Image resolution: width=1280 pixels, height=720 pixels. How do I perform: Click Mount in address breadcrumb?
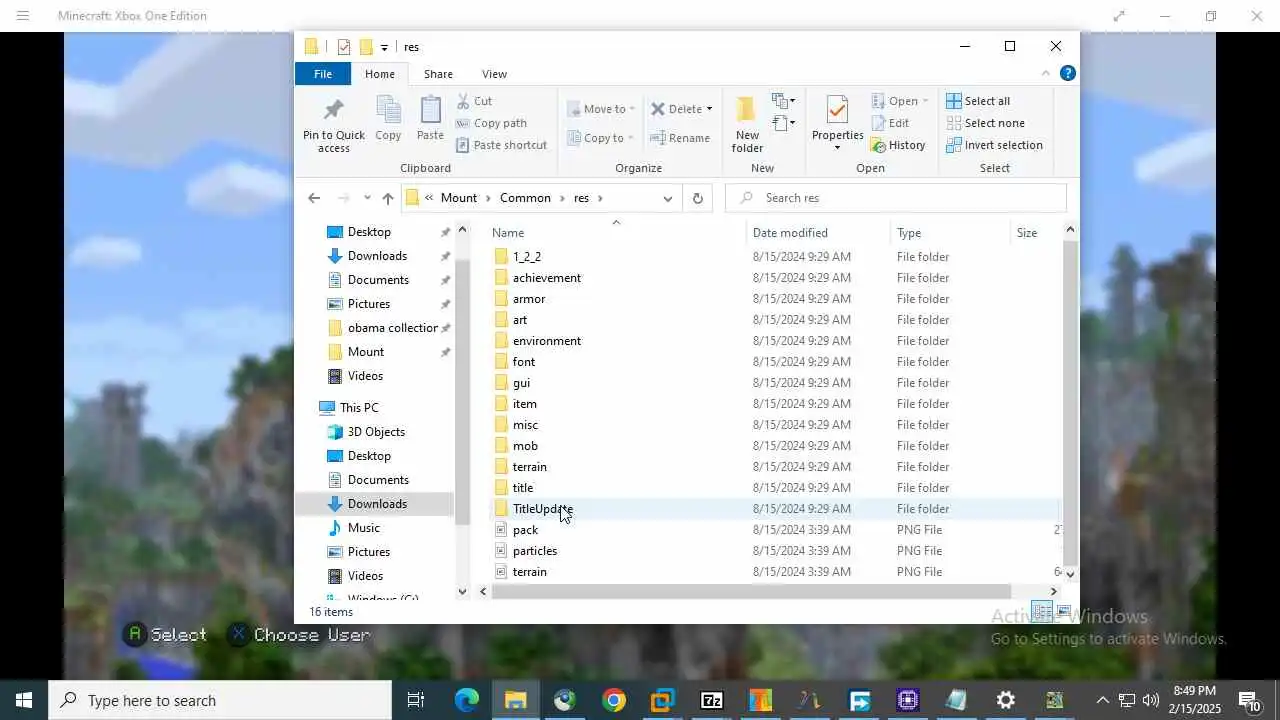pos(459,198)
